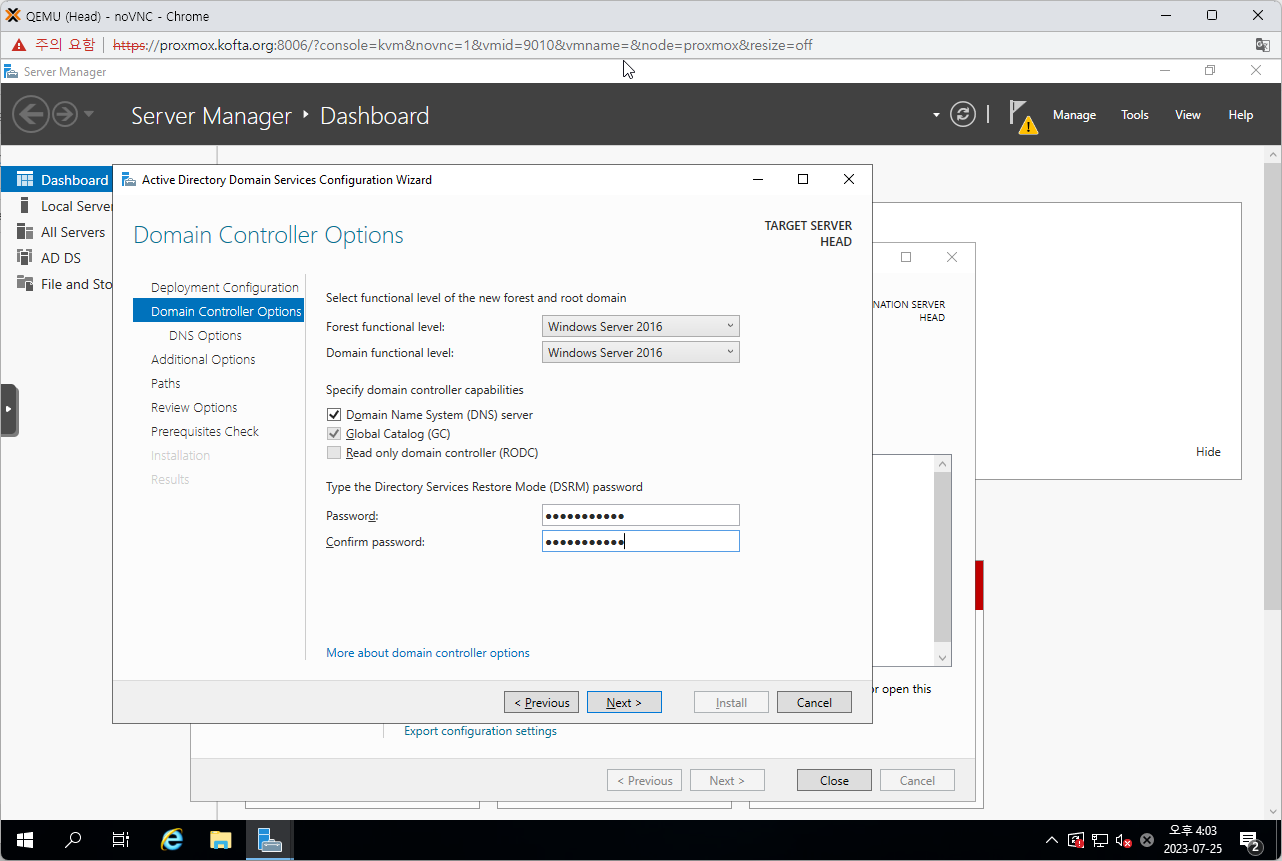
Task: Click the back navigation arrow in Server Manager
Action: [31, 114]
